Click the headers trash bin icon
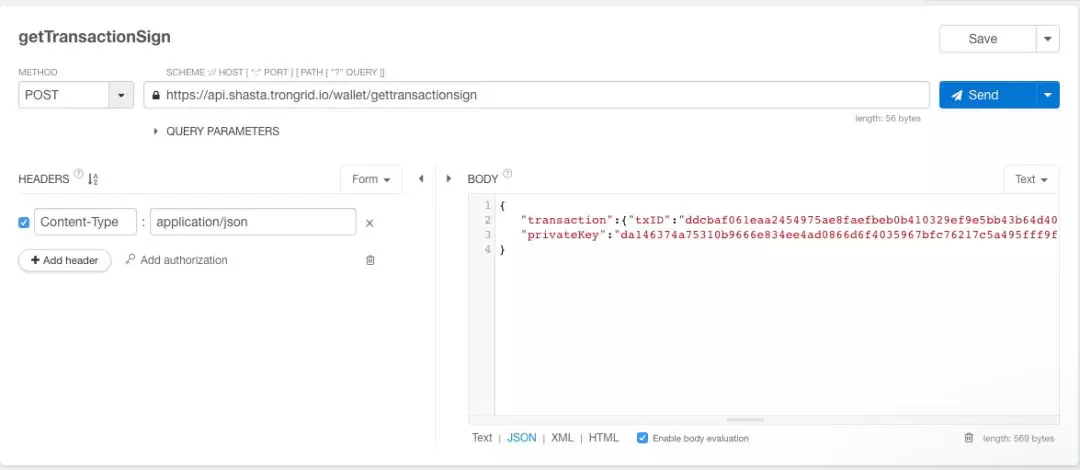Image resolution: width=1080 pixels, height=470 pixels. [x=370, y=260]
